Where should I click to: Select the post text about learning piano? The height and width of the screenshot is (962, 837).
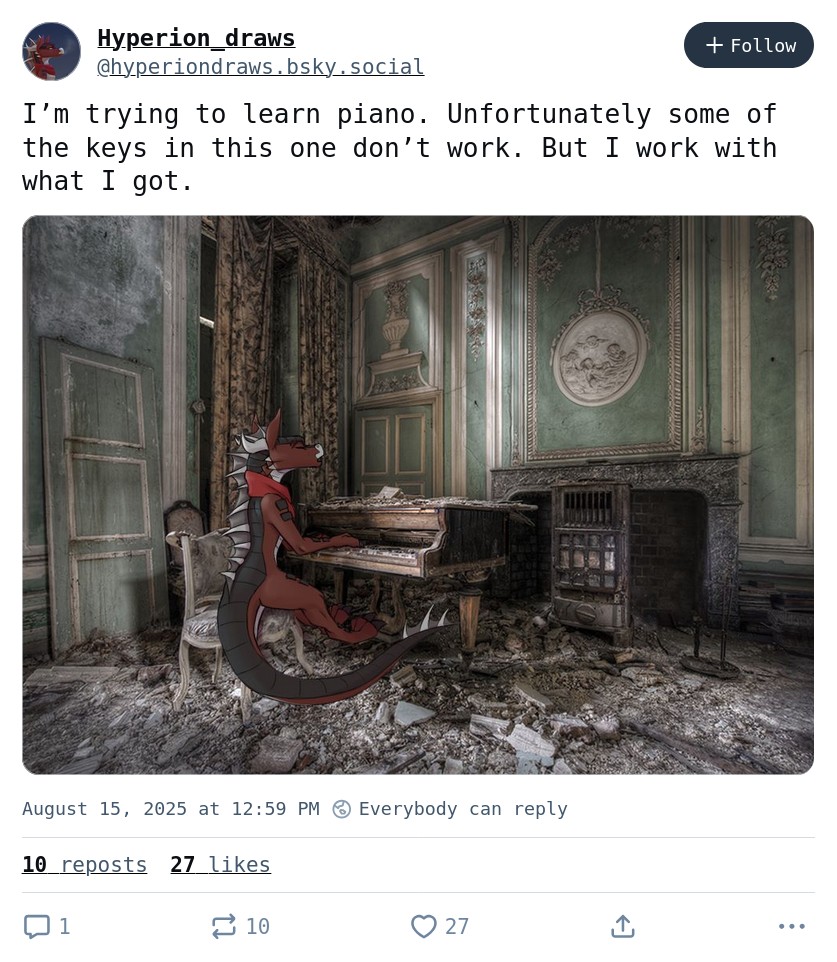400,147
